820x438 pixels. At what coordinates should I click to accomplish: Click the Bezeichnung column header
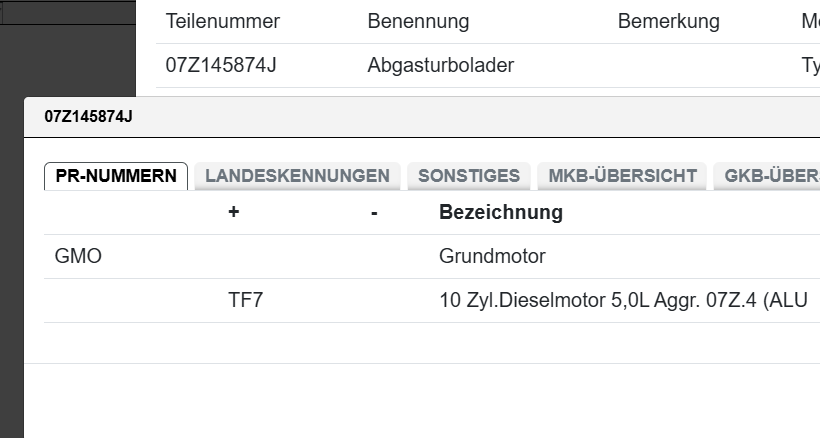pyautogui.click(x=500, y=212)
